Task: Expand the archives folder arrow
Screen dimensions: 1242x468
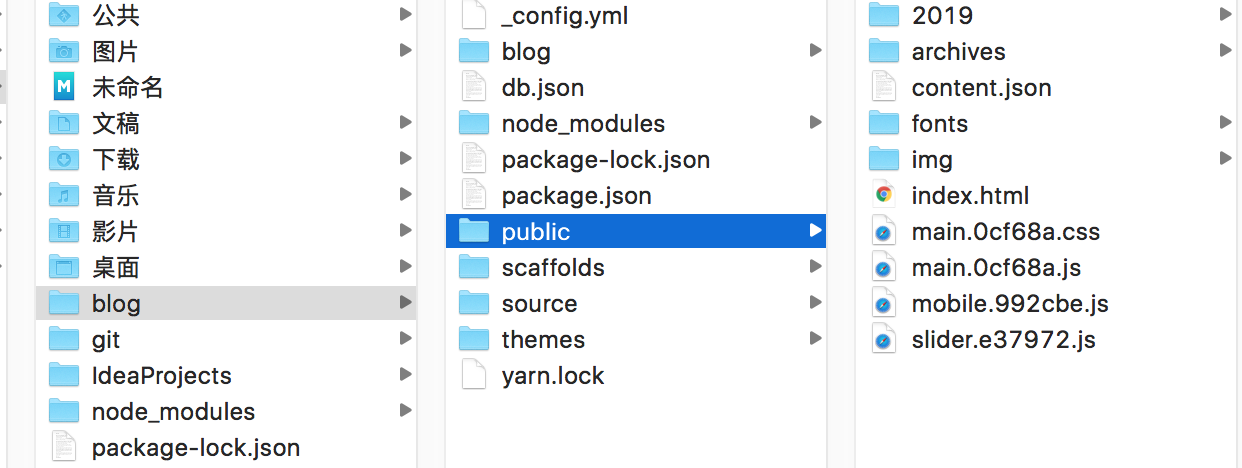Action: [x=1226, y=52]
